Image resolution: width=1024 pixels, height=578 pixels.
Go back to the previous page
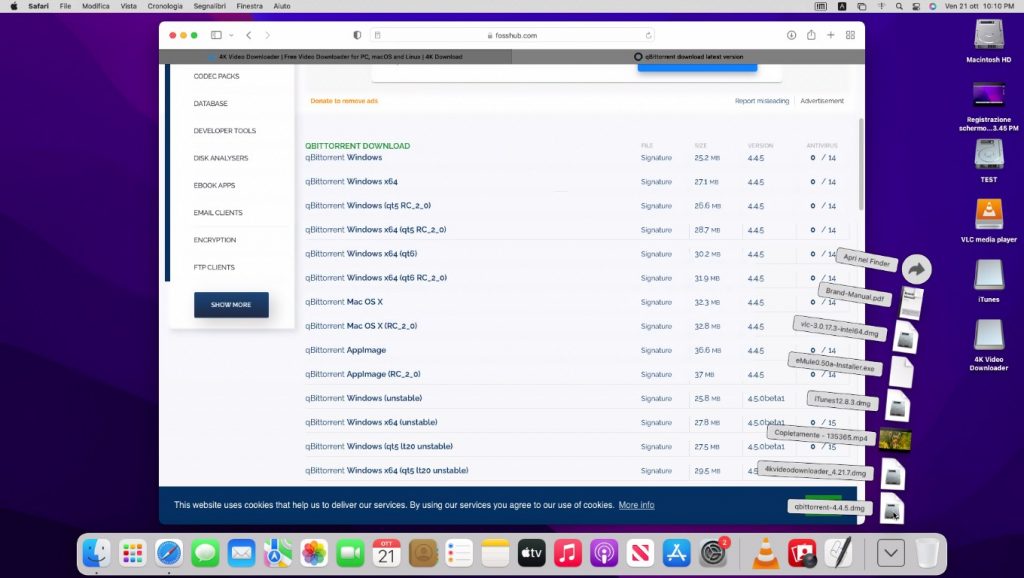point(248,35)
